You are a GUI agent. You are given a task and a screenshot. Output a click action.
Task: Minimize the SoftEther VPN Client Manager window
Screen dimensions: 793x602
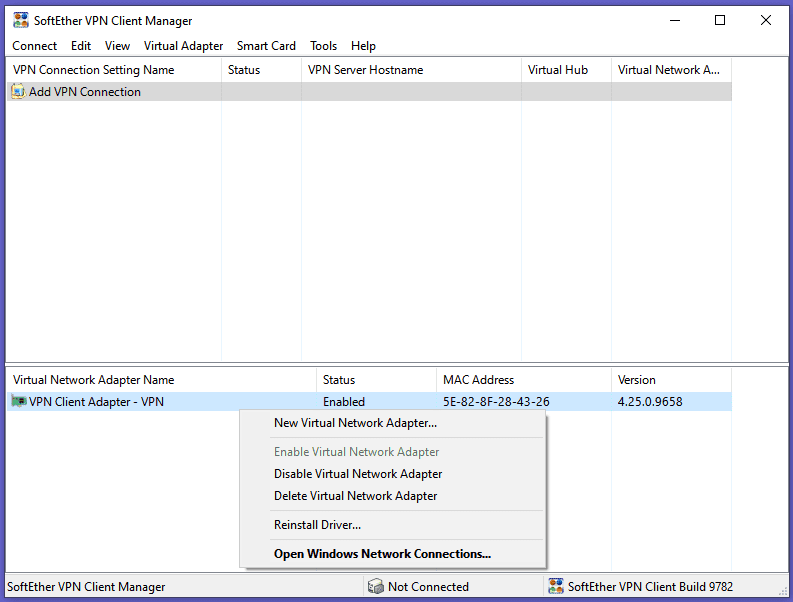675,20
